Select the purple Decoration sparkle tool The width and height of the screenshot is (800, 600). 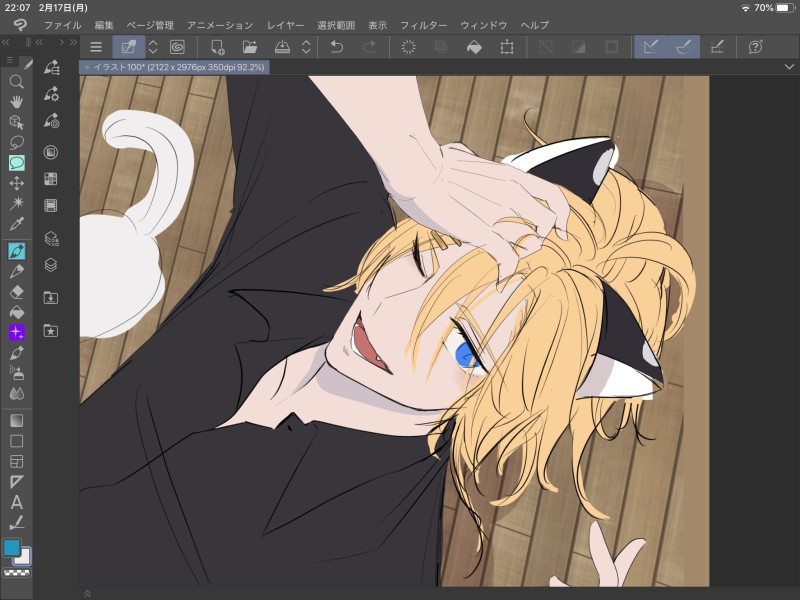[16, 333]
